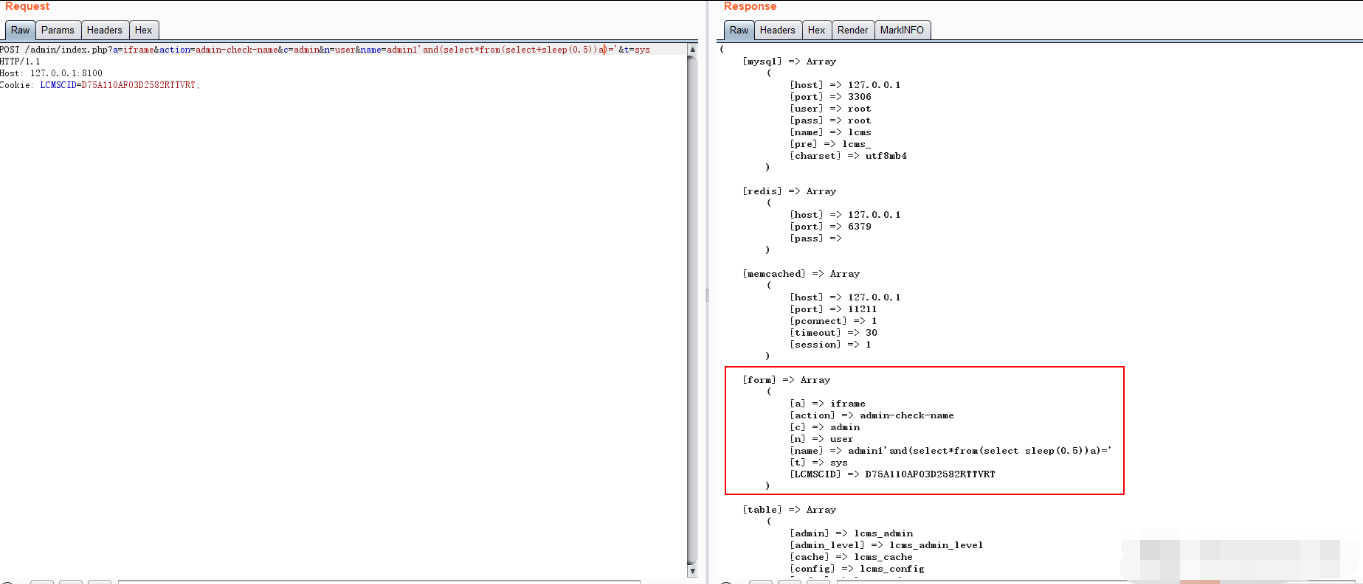Switch to Request Headers tab

tap(104, 30)
